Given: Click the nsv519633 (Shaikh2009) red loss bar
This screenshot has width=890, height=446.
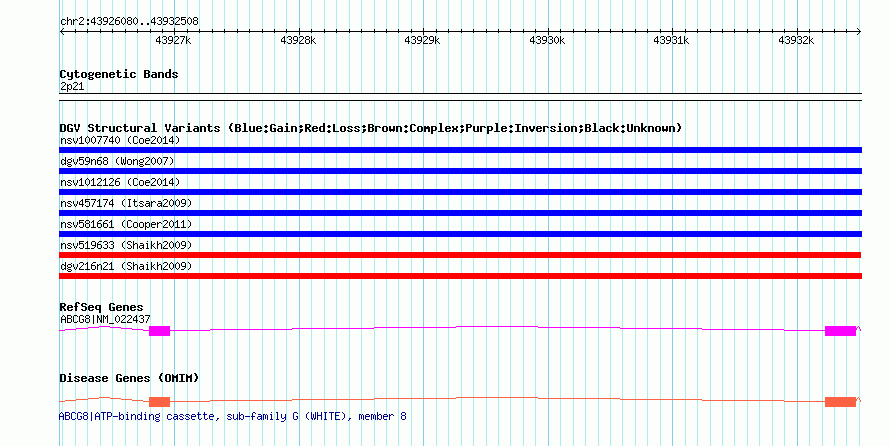Looking at the screenshot, I should pos(460,255).
